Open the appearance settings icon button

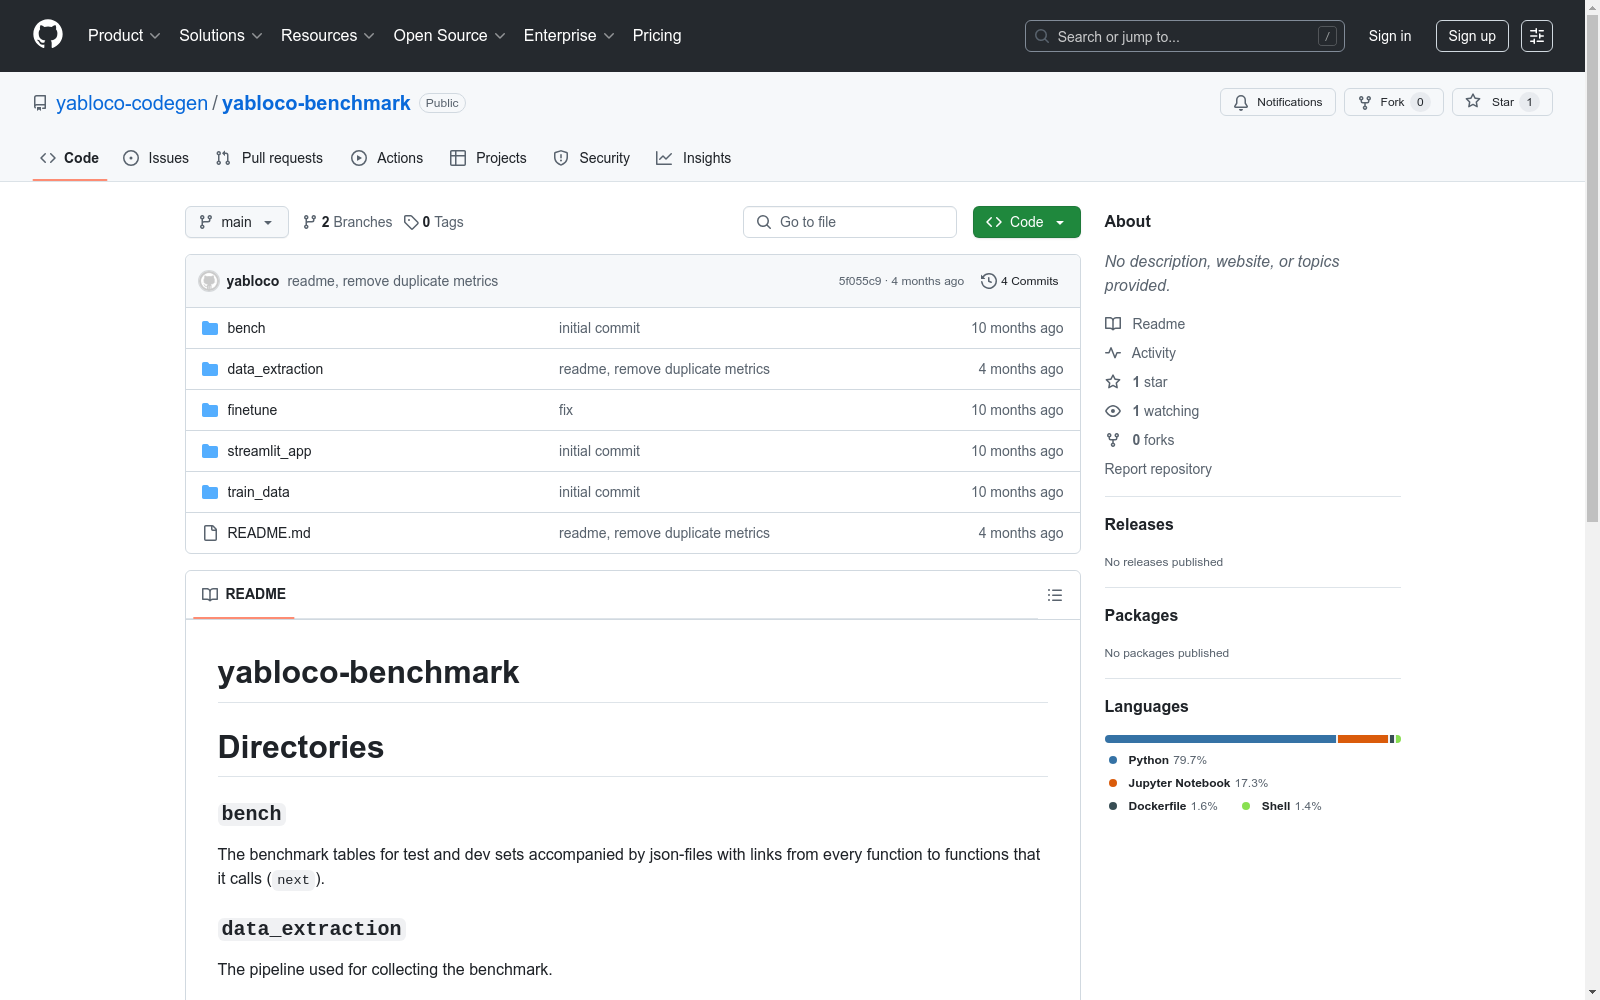tap(1537, 36)
